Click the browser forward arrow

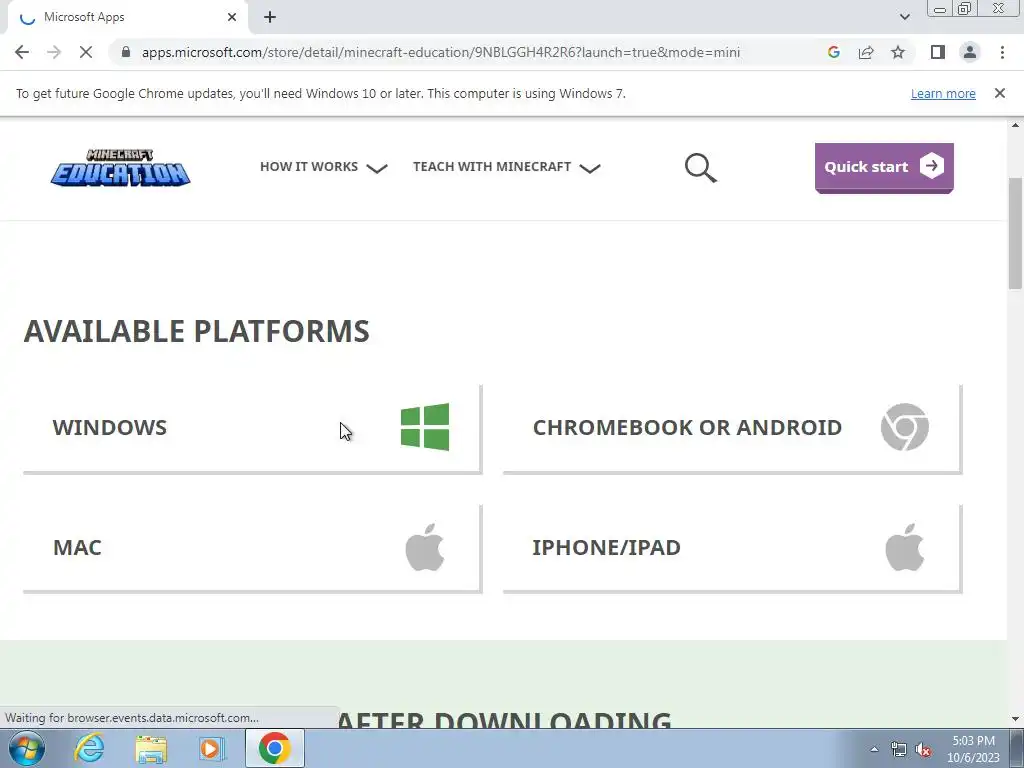(54, 52)
